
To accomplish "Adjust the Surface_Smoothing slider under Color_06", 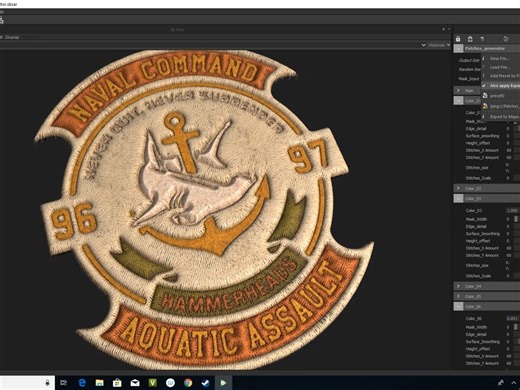I will (x=516, y=342).
